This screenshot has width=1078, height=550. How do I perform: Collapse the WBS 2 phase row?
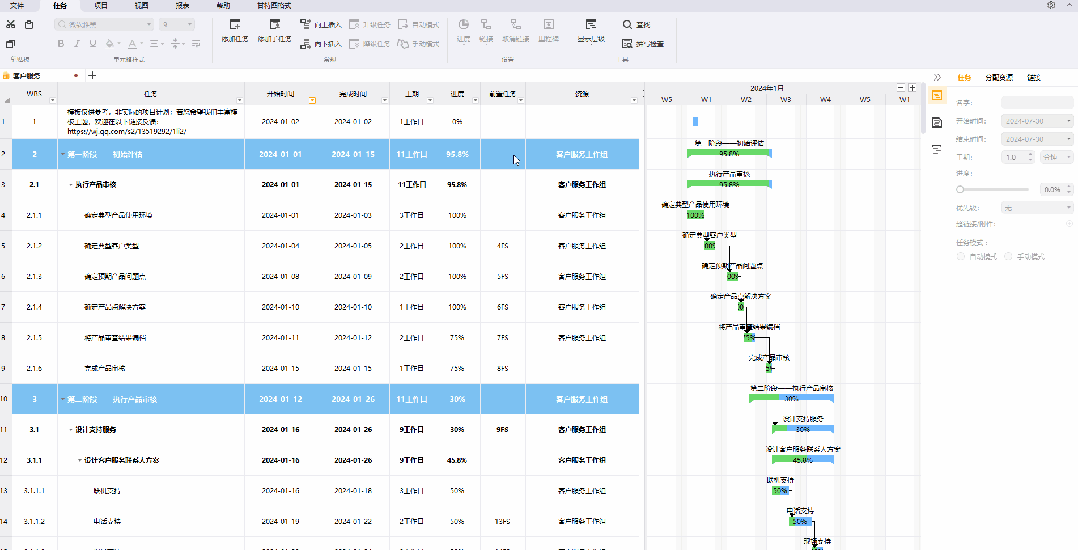[x=63, y=155]
